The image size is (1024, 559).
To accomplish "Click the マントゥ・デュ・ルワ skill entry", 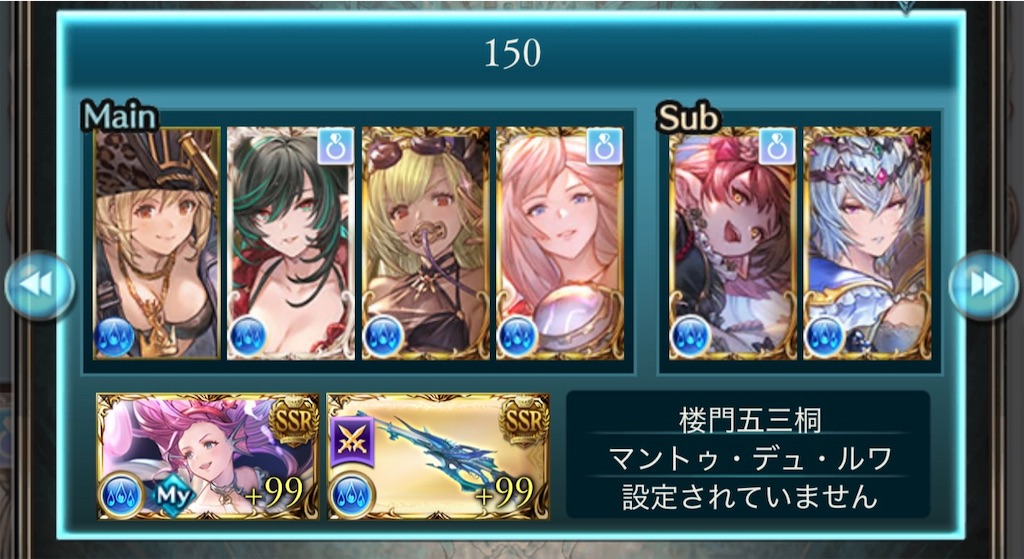I will click(x=749, y=458).
